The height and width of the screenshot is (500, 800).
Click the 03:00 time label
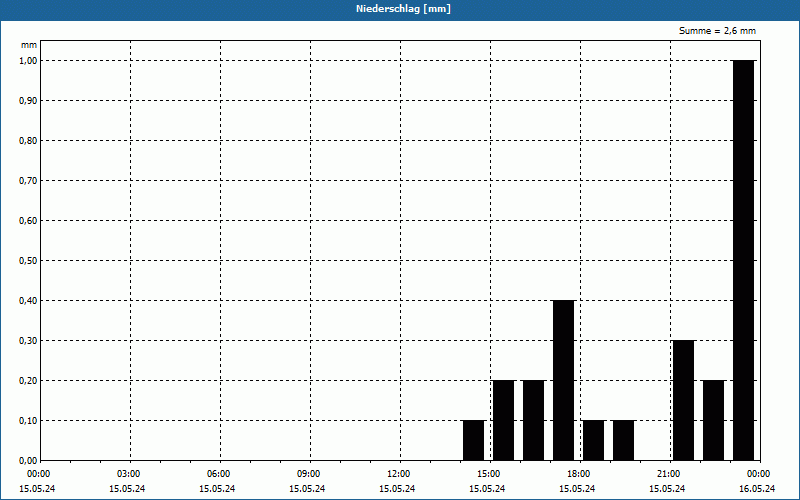pyautogui.click(x=127, y=474)
